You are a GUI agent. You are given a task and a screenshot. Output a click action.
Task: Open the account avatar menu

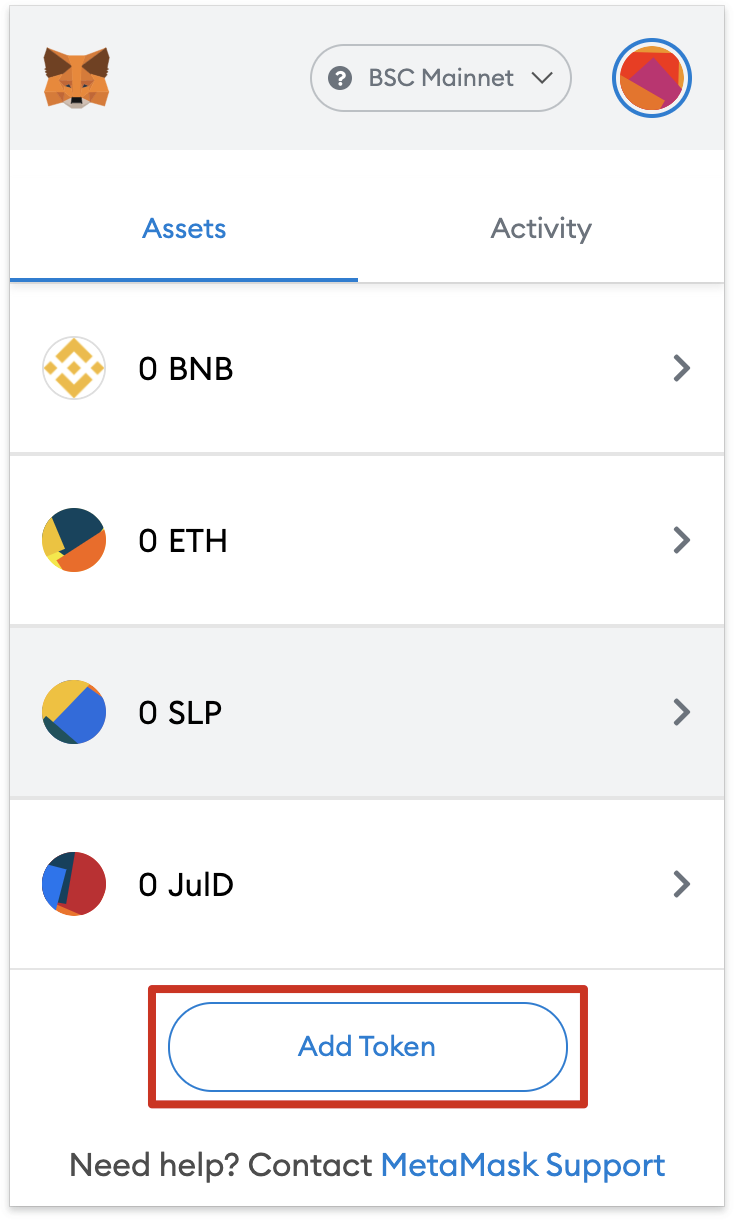pos(652,78)
